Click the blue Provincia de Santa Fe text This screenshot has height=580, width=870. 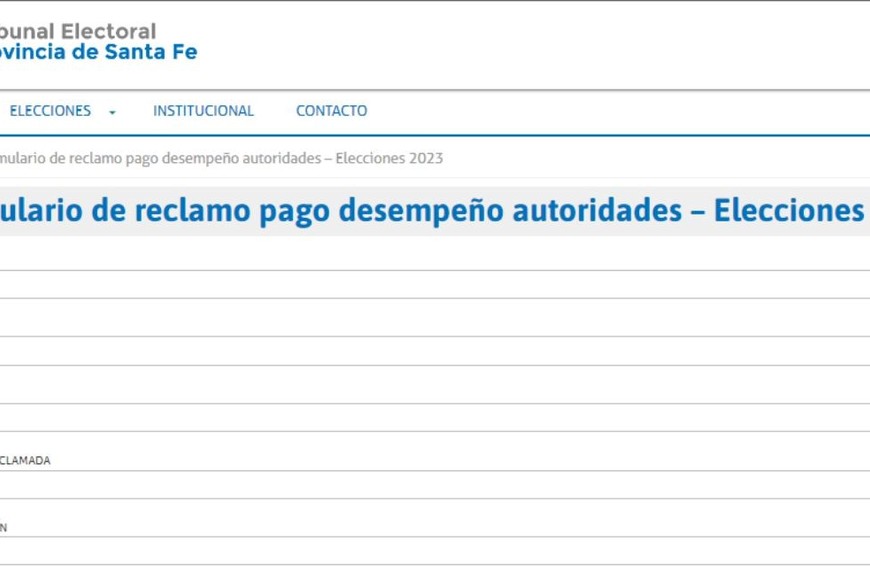point(98,52)
